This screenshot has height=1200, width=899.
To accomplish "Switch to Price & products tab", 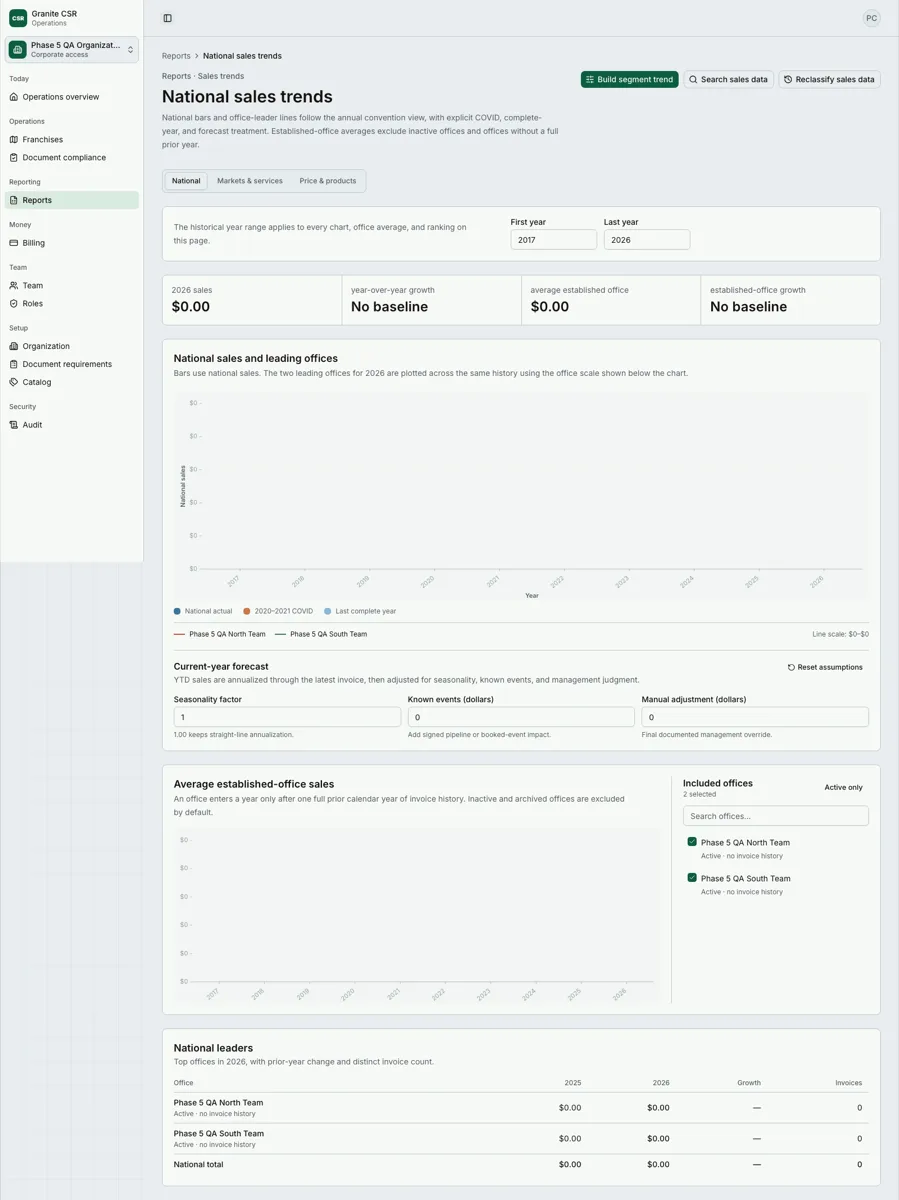I will coord(328,181).
